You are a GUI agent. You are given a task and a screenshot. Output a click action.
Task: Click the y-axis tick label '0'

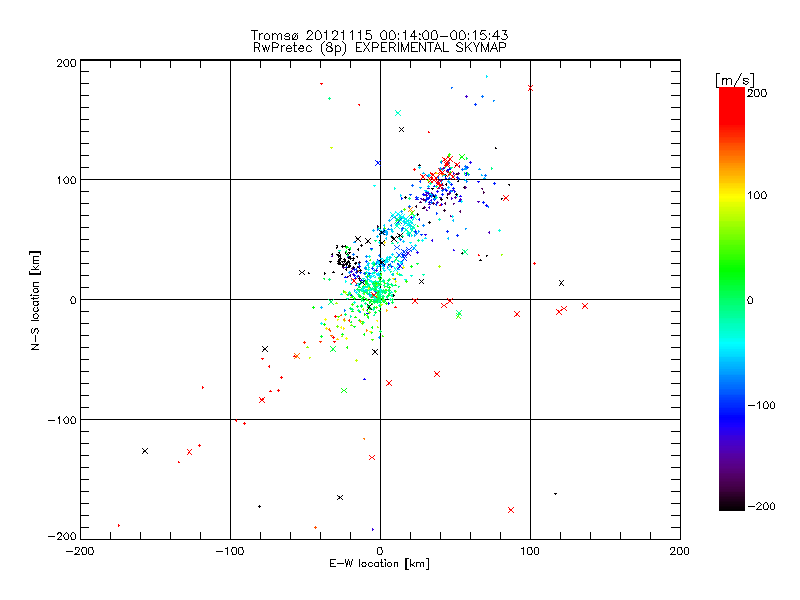click(73, 300)
